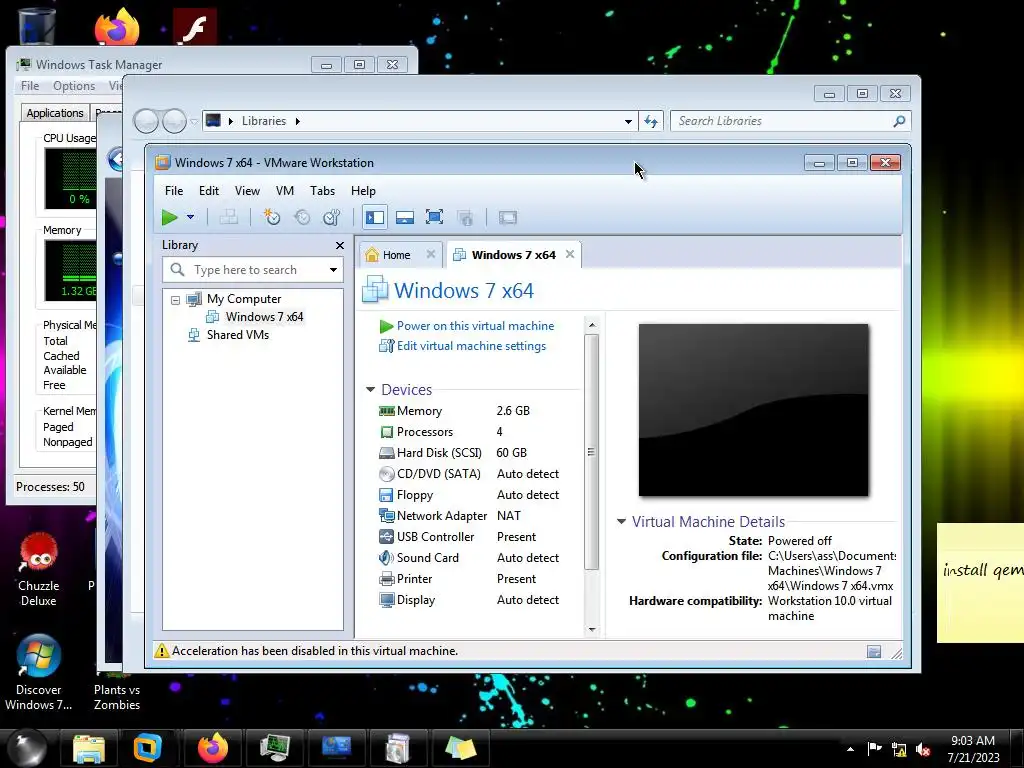Viewport: 1024px width, 768px height.
Task: Open the File menu in VMware Workstation
Action: (x=174, y=191)
